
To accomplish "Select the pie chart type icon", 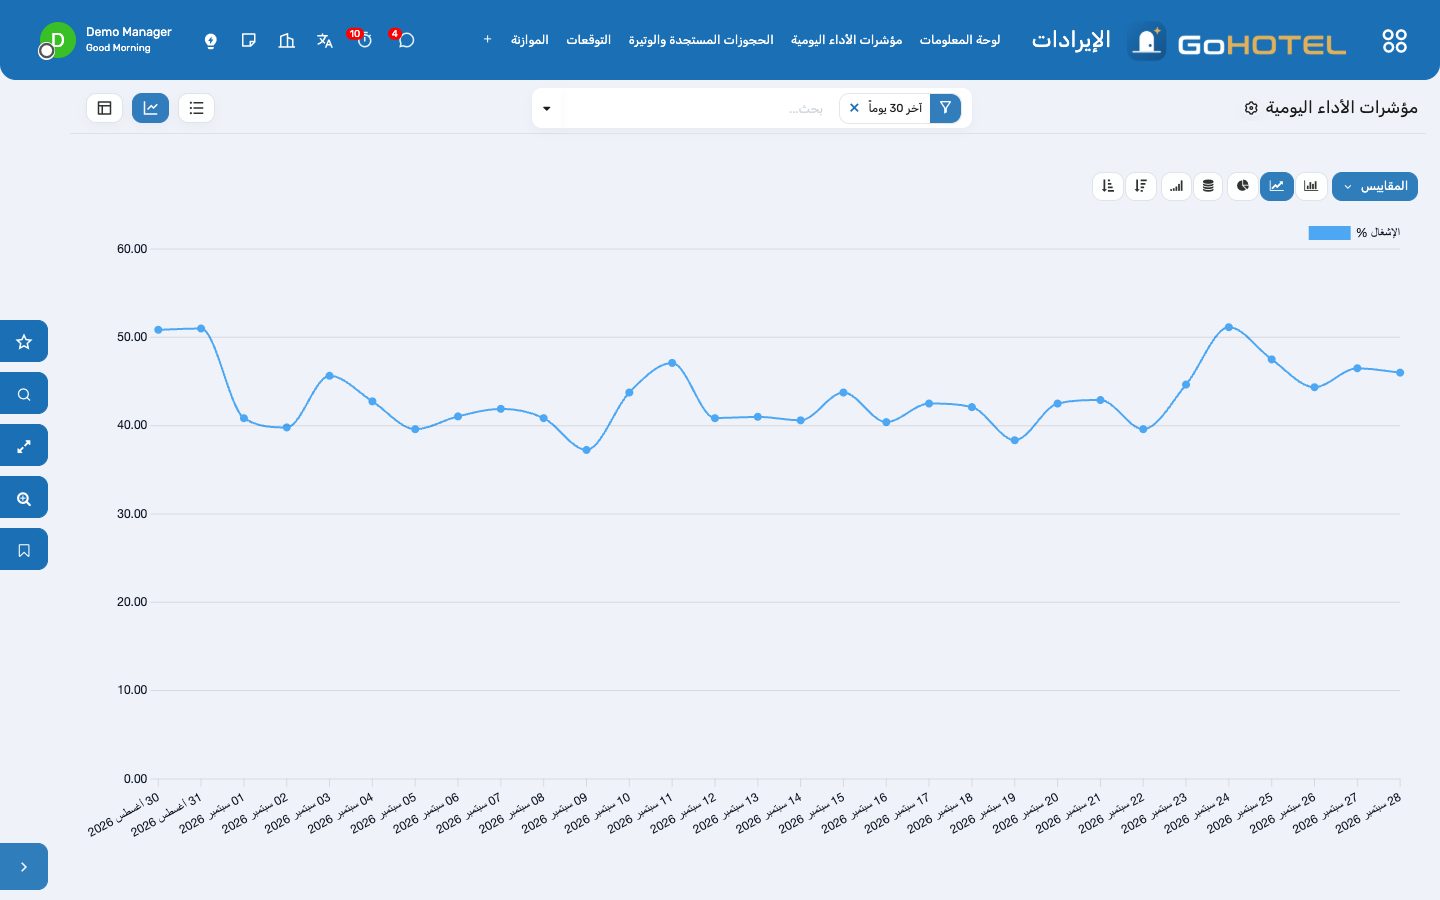I will tap(1242, 186).
